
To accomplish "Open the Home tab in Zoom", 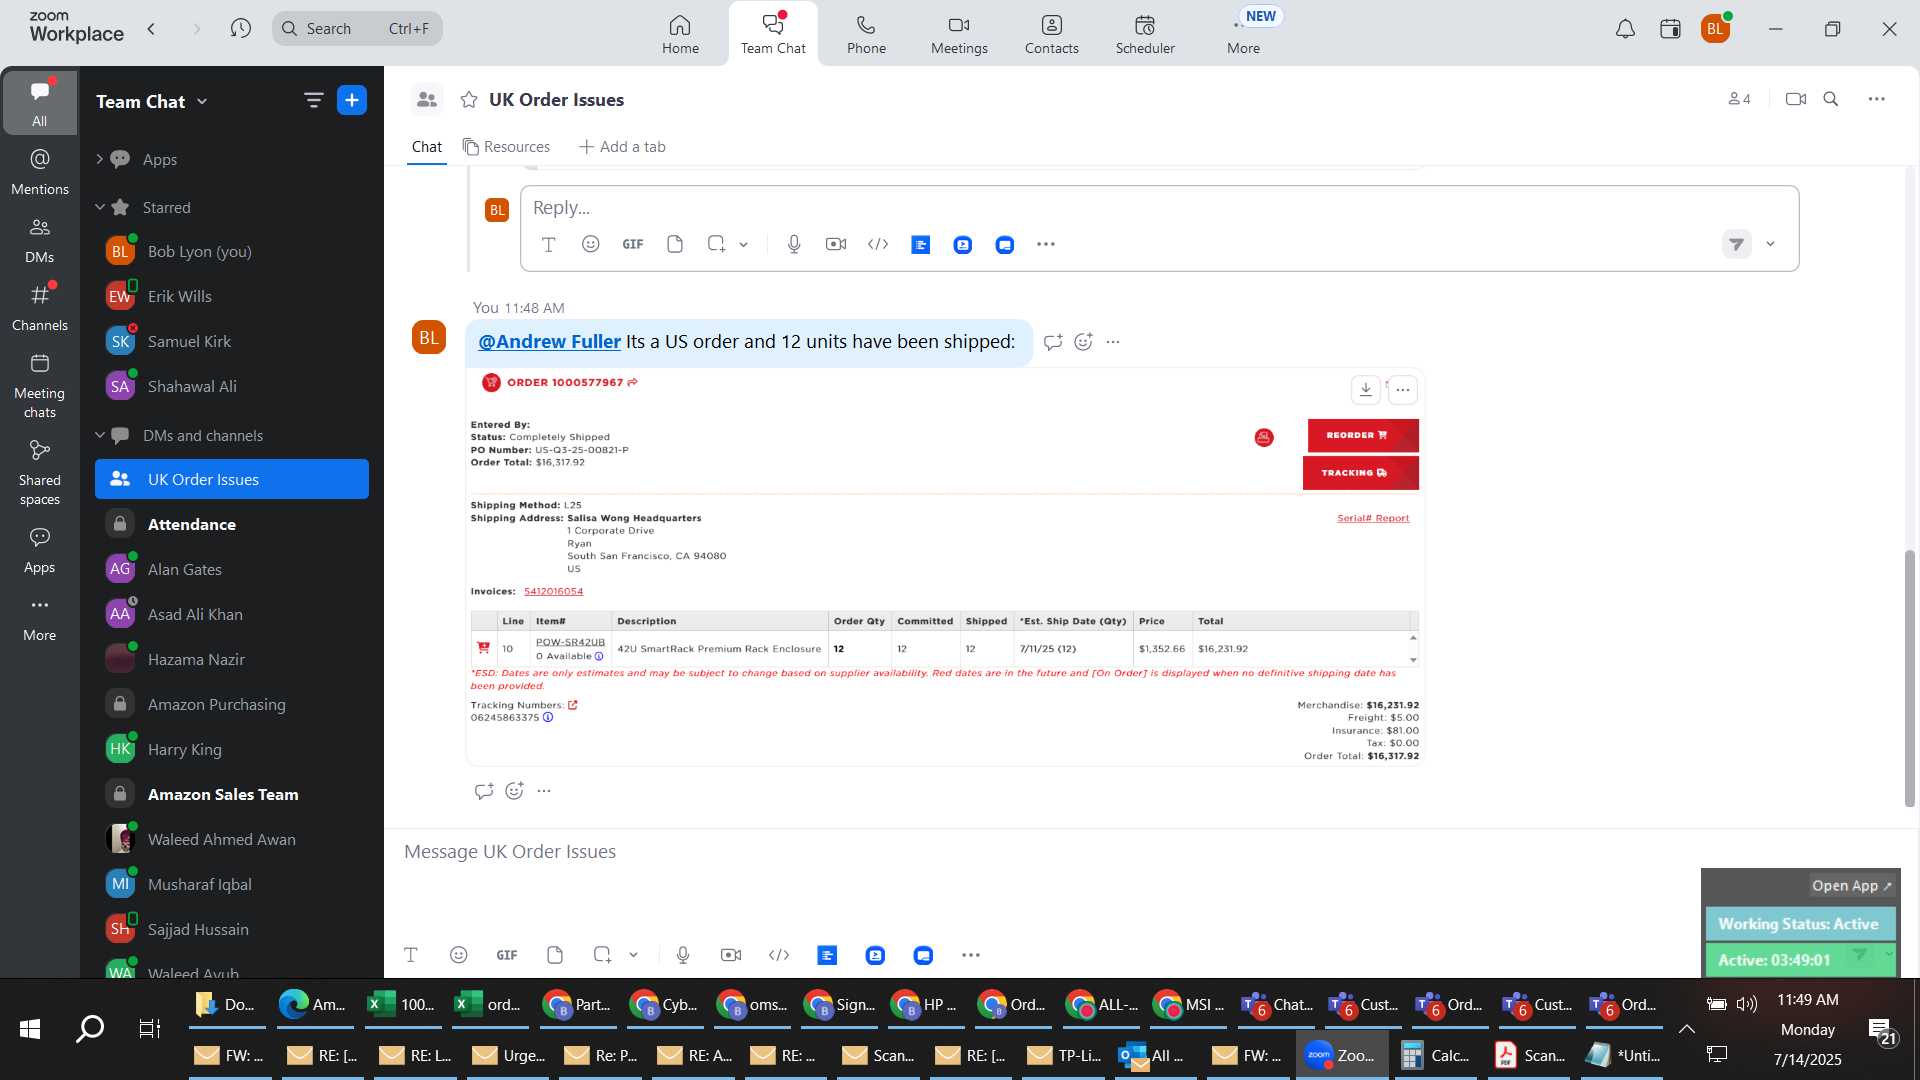I will point(680,34).
